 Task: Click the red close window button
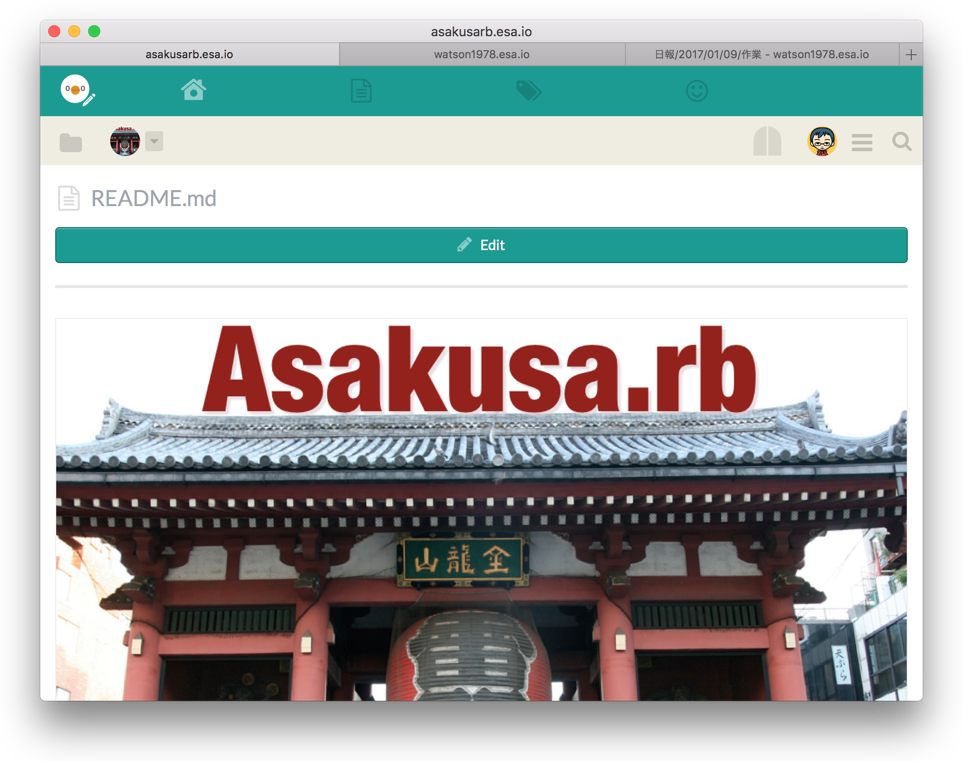(54, 31)
